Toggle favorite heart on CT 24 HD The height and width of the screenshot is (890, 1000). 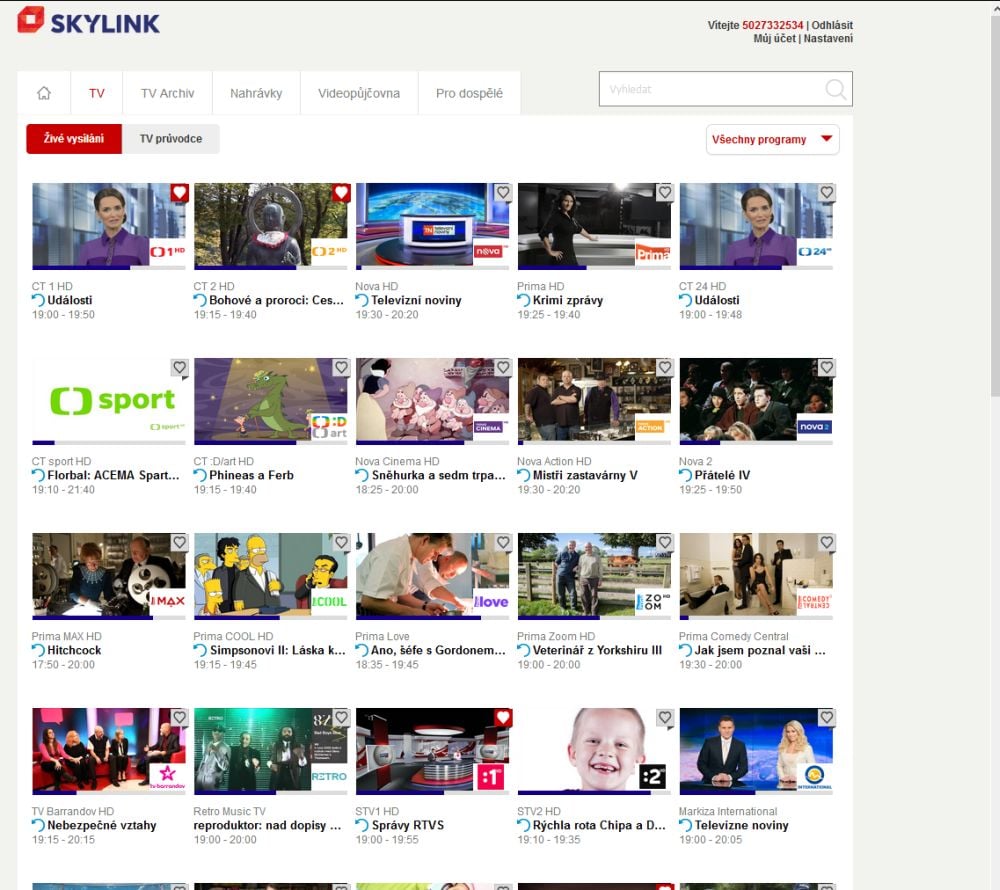827,193
